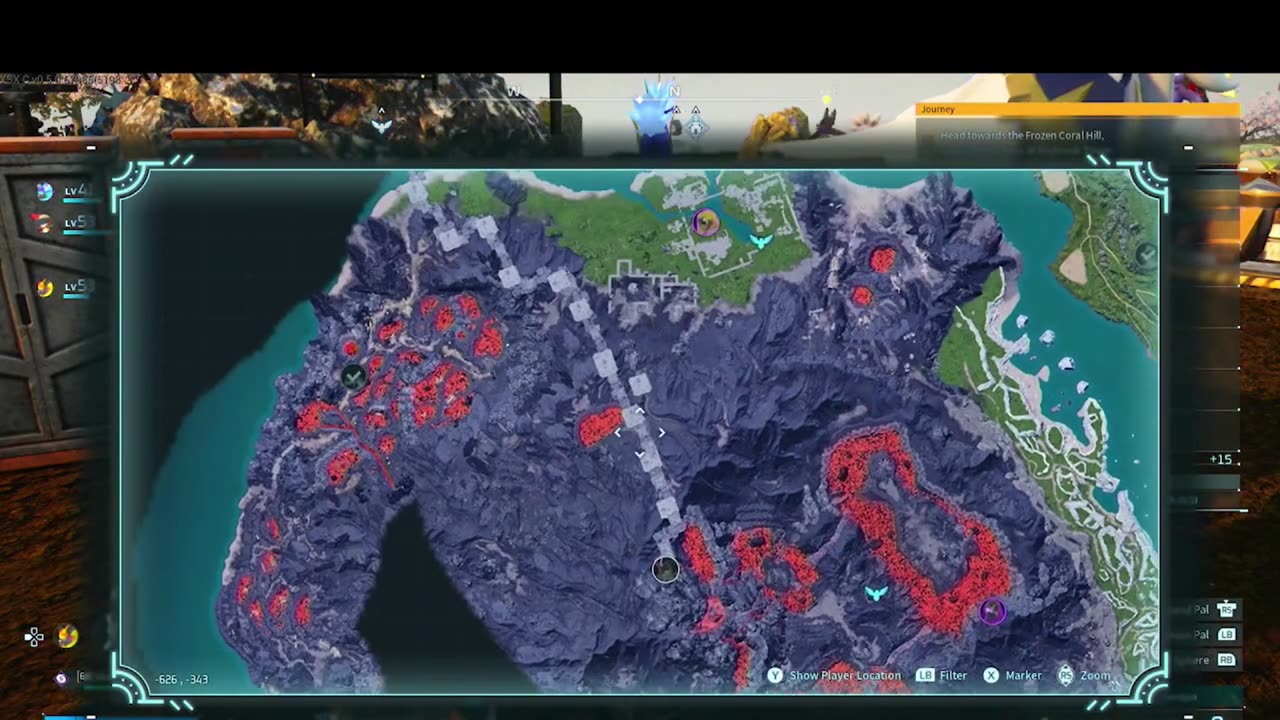Screen dimensions: 1280x720
Task: Click the N compass heading letter
Action: click(675, 91)
